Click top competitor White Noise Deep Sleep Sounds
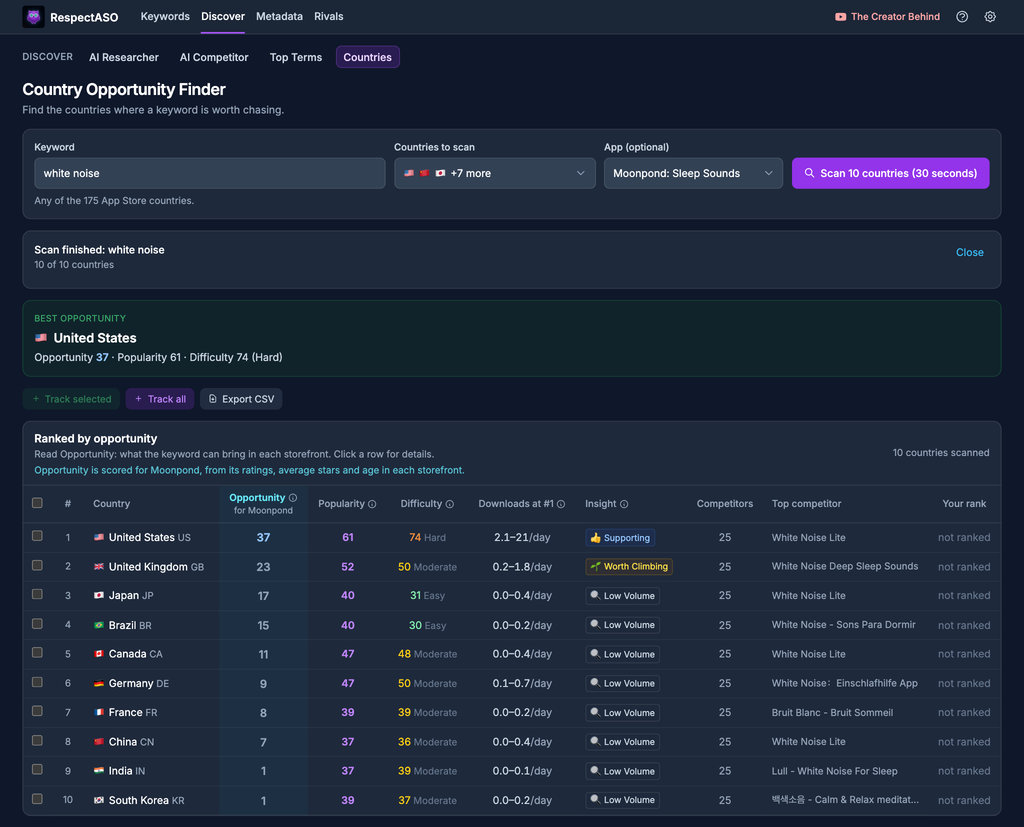The image size is (1024, 827). pyautogui.click(x=844, y=566)
